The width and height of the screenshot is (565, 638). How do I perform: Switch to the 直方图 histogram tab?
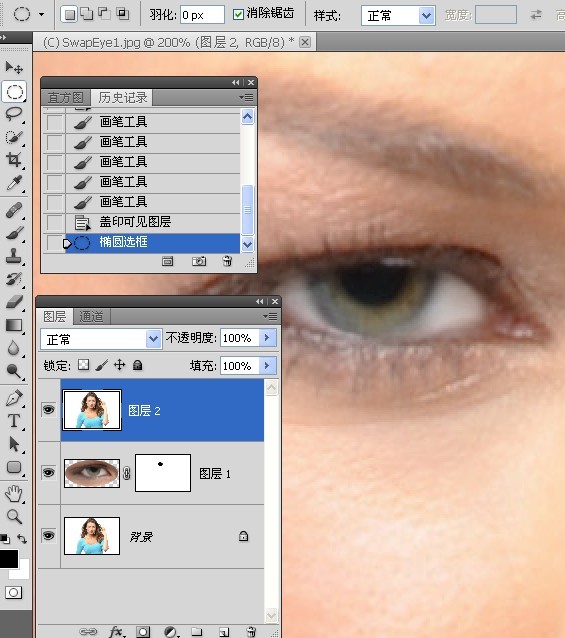65,98
